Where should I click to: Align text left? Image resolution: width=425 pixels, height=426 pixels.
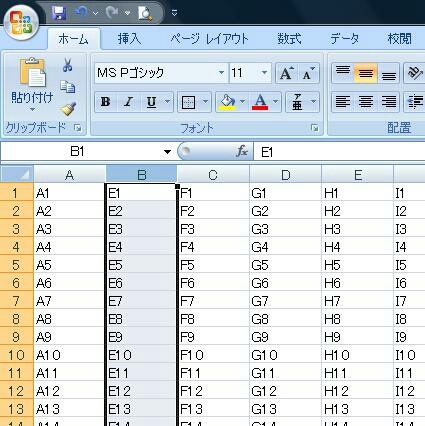(343, 102)
